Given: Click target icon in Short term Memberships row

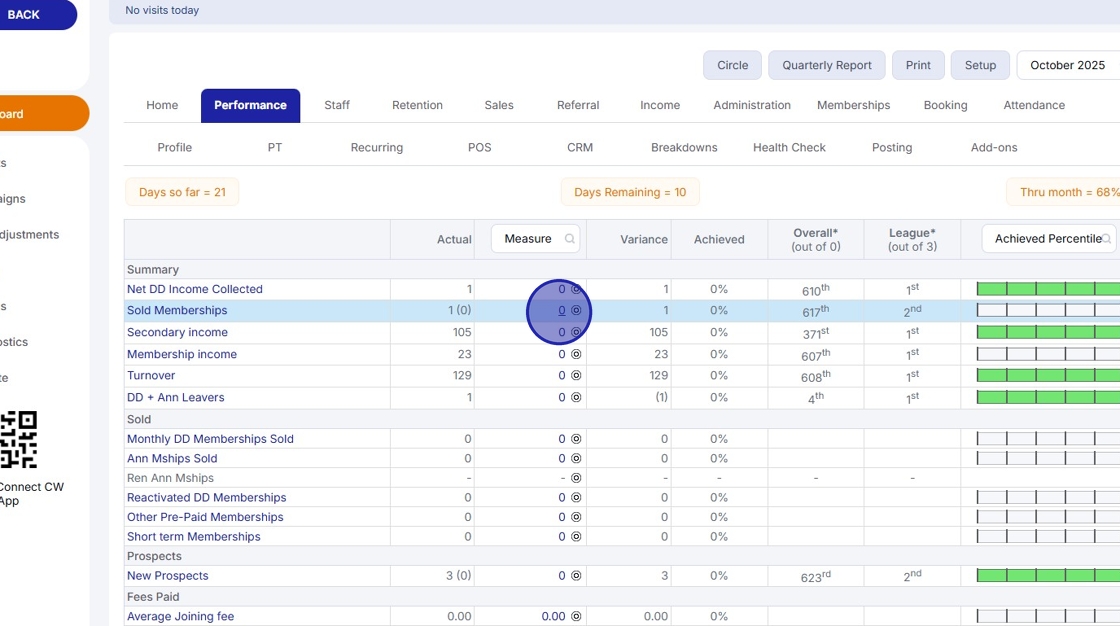Looking at the screenshot, I should (576, 537).
